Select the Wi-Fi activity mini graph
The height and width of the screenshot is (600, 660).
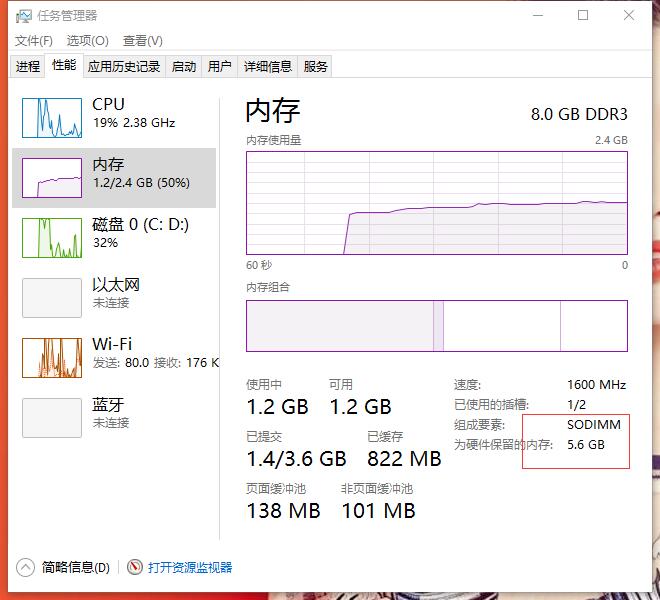pos(52,358)
